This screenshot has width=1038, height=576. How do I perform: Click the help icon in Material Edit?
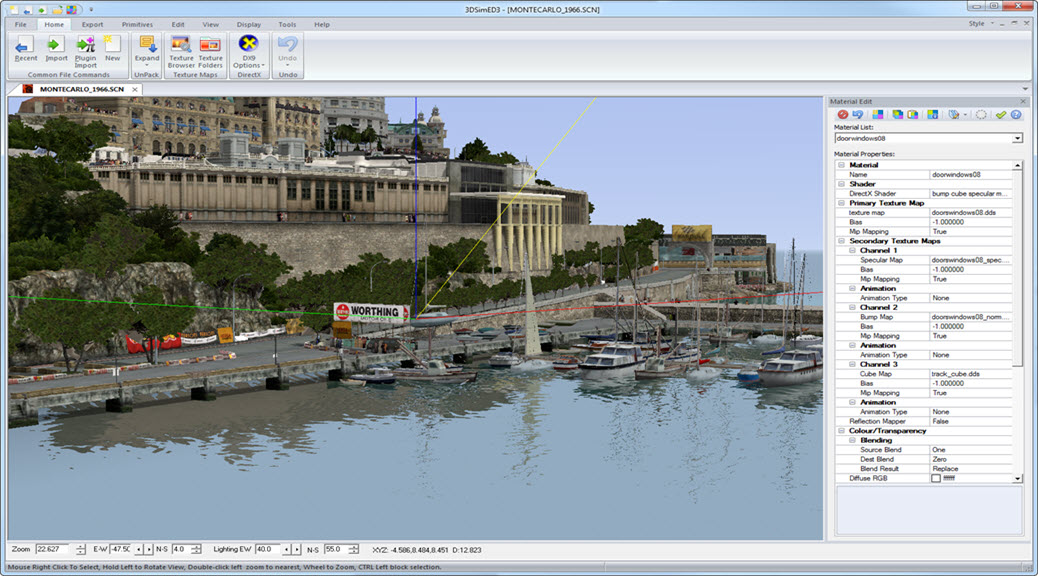(1015, 115)
